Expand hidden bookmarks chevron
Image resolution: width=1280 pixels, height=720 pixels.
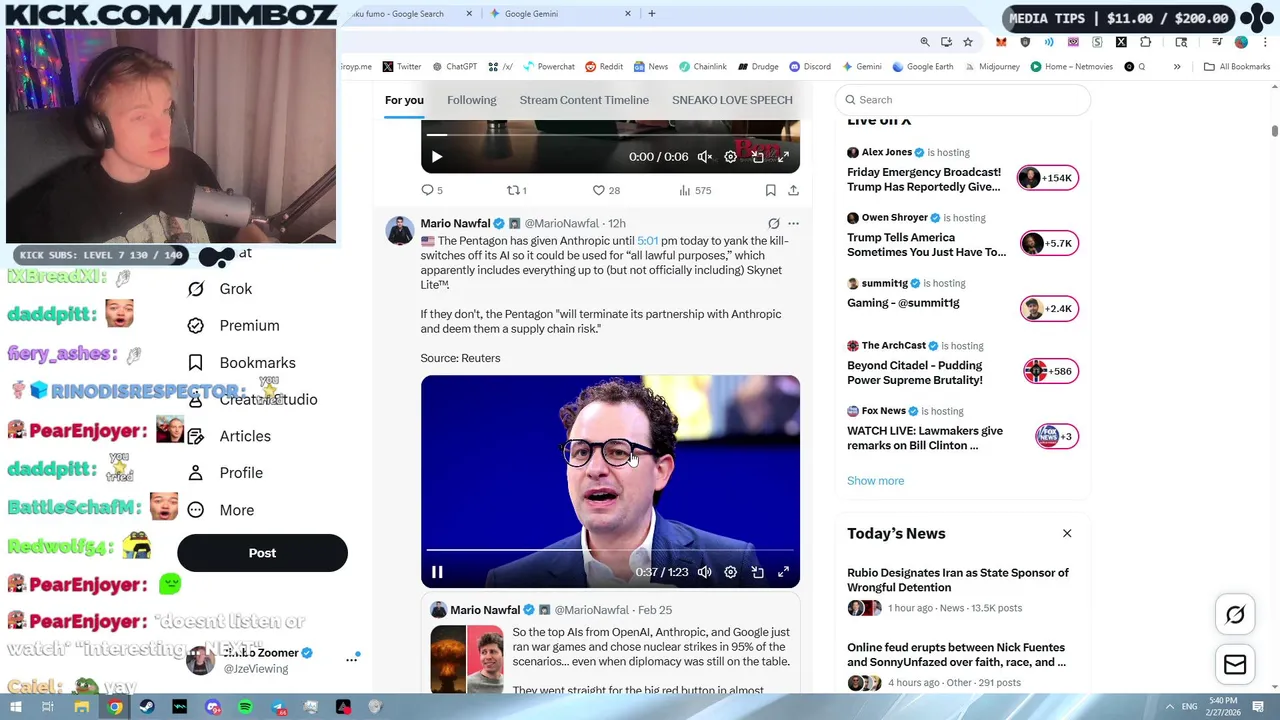click(x=1177, y=67)
